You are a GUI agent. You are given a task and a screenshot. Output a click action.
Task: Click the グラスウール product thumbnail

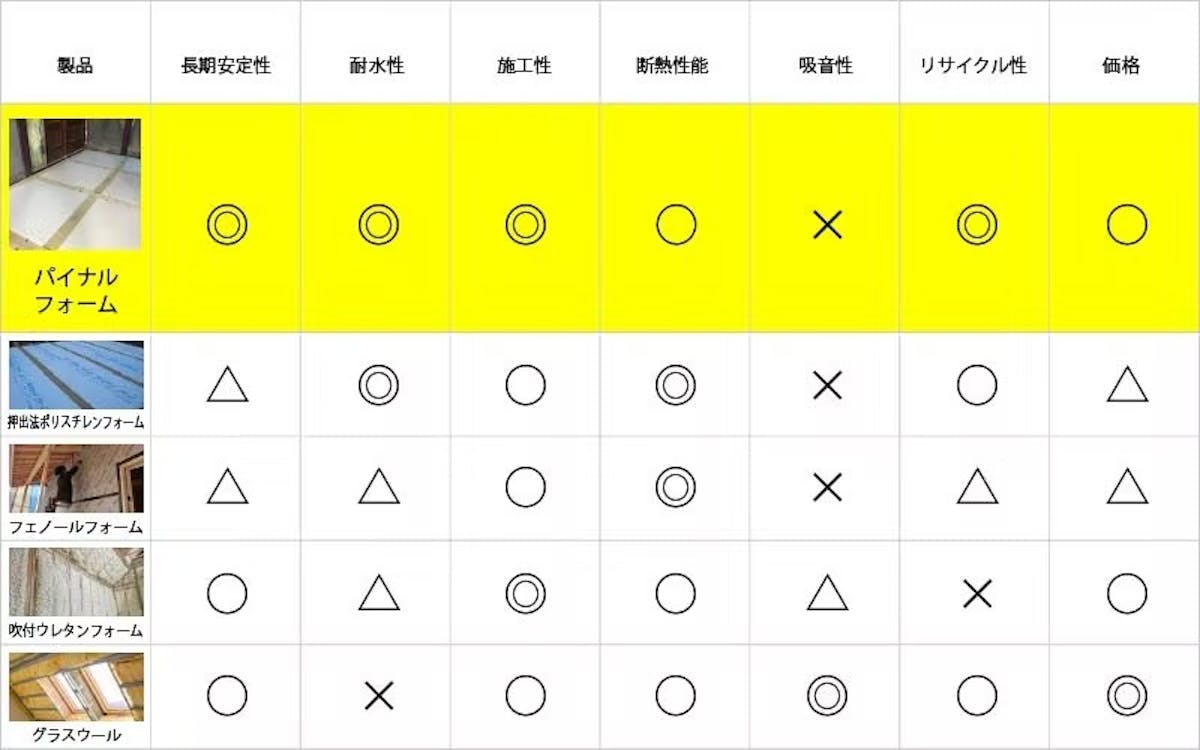tap(76, 687)
